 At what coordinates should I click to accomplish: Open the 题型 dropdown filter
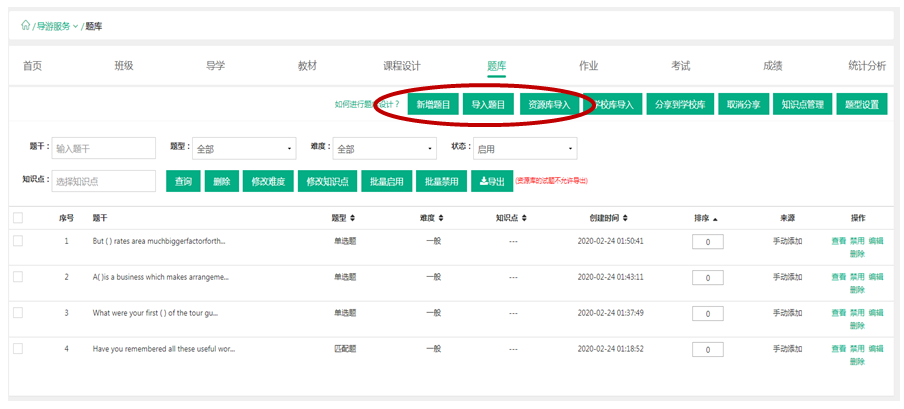(x=244, y=148)
